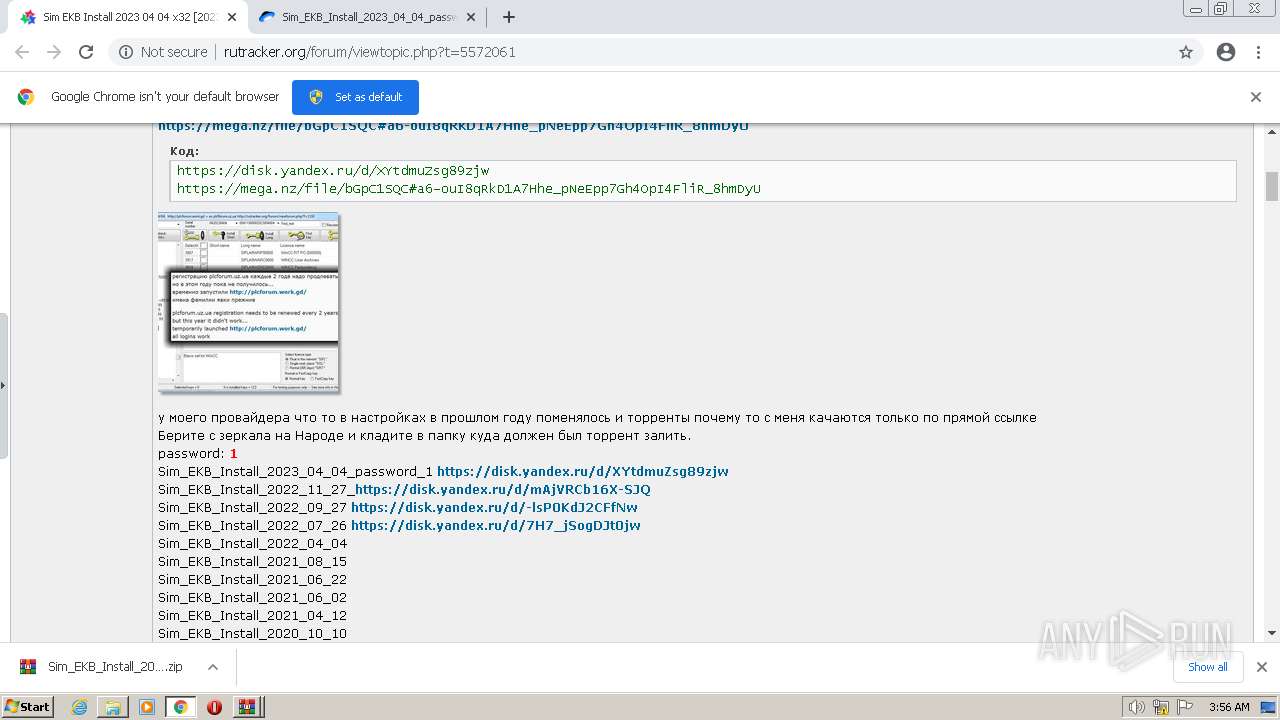Click the 3:56 AM system clock
The image size is (1280, 720).
click(1229, 707)
